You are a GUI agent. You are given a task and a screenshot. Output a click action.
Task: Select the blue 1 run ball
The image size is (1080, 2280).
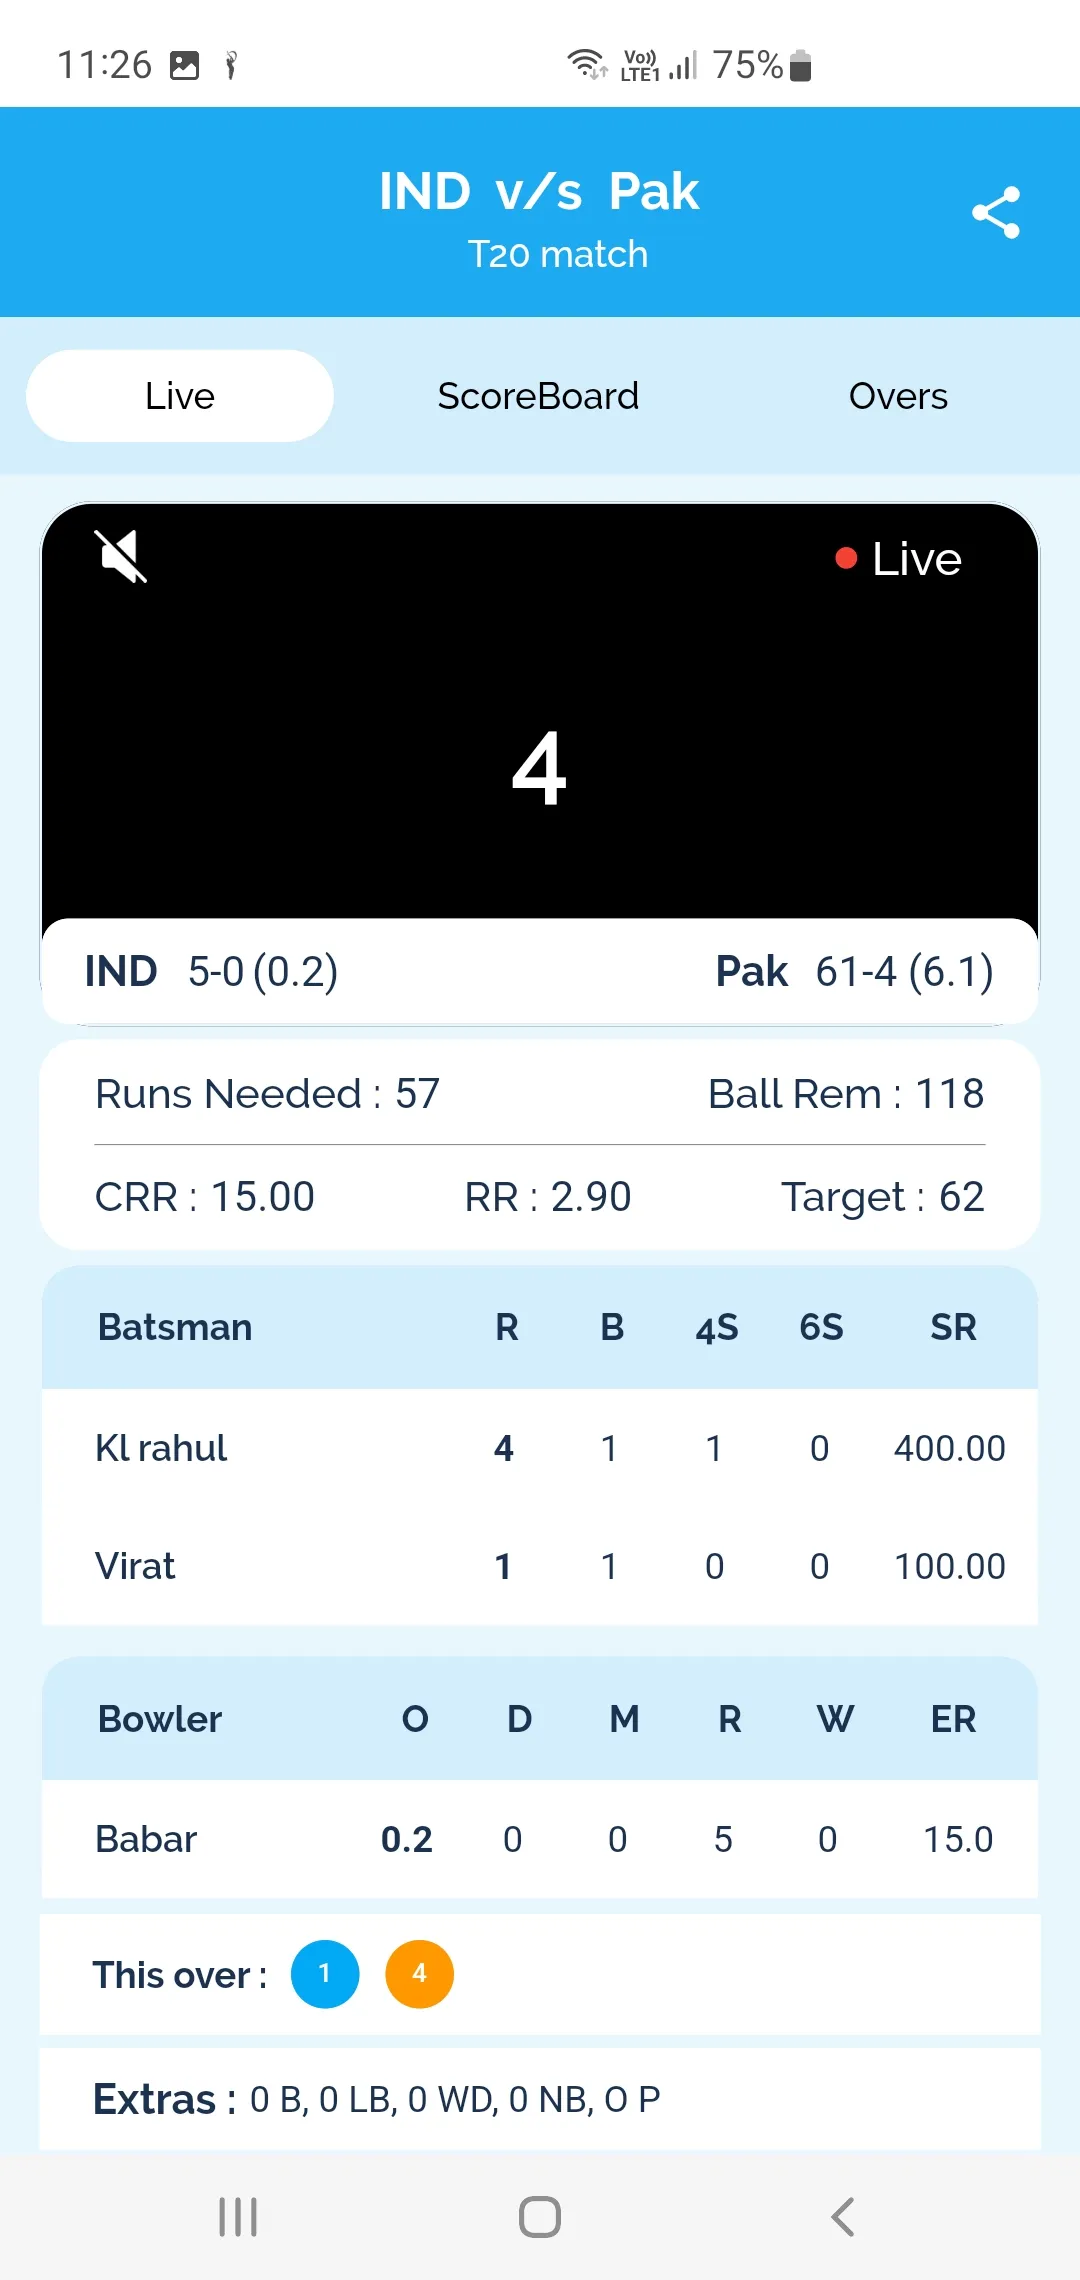tap(325, 1974)
